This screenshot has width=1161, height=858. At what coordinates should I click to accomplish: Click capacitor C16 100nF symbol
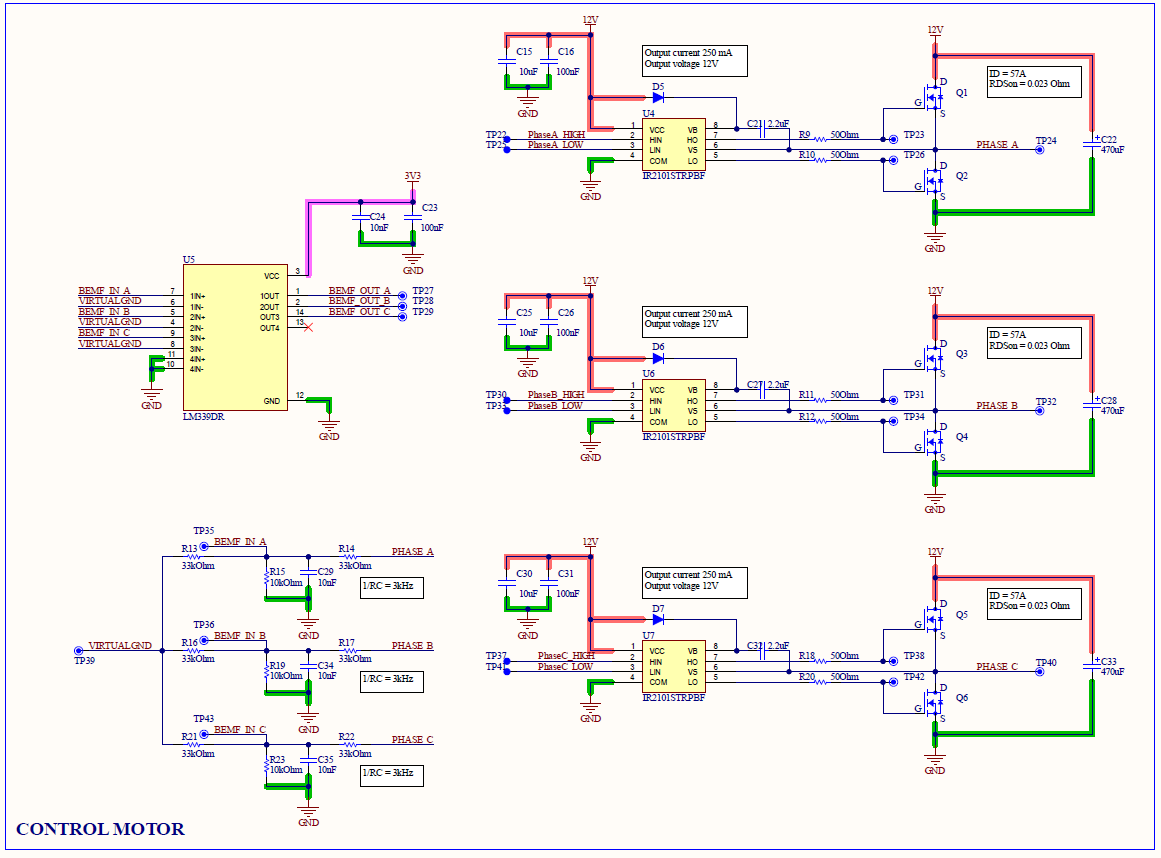pos(549,61)
